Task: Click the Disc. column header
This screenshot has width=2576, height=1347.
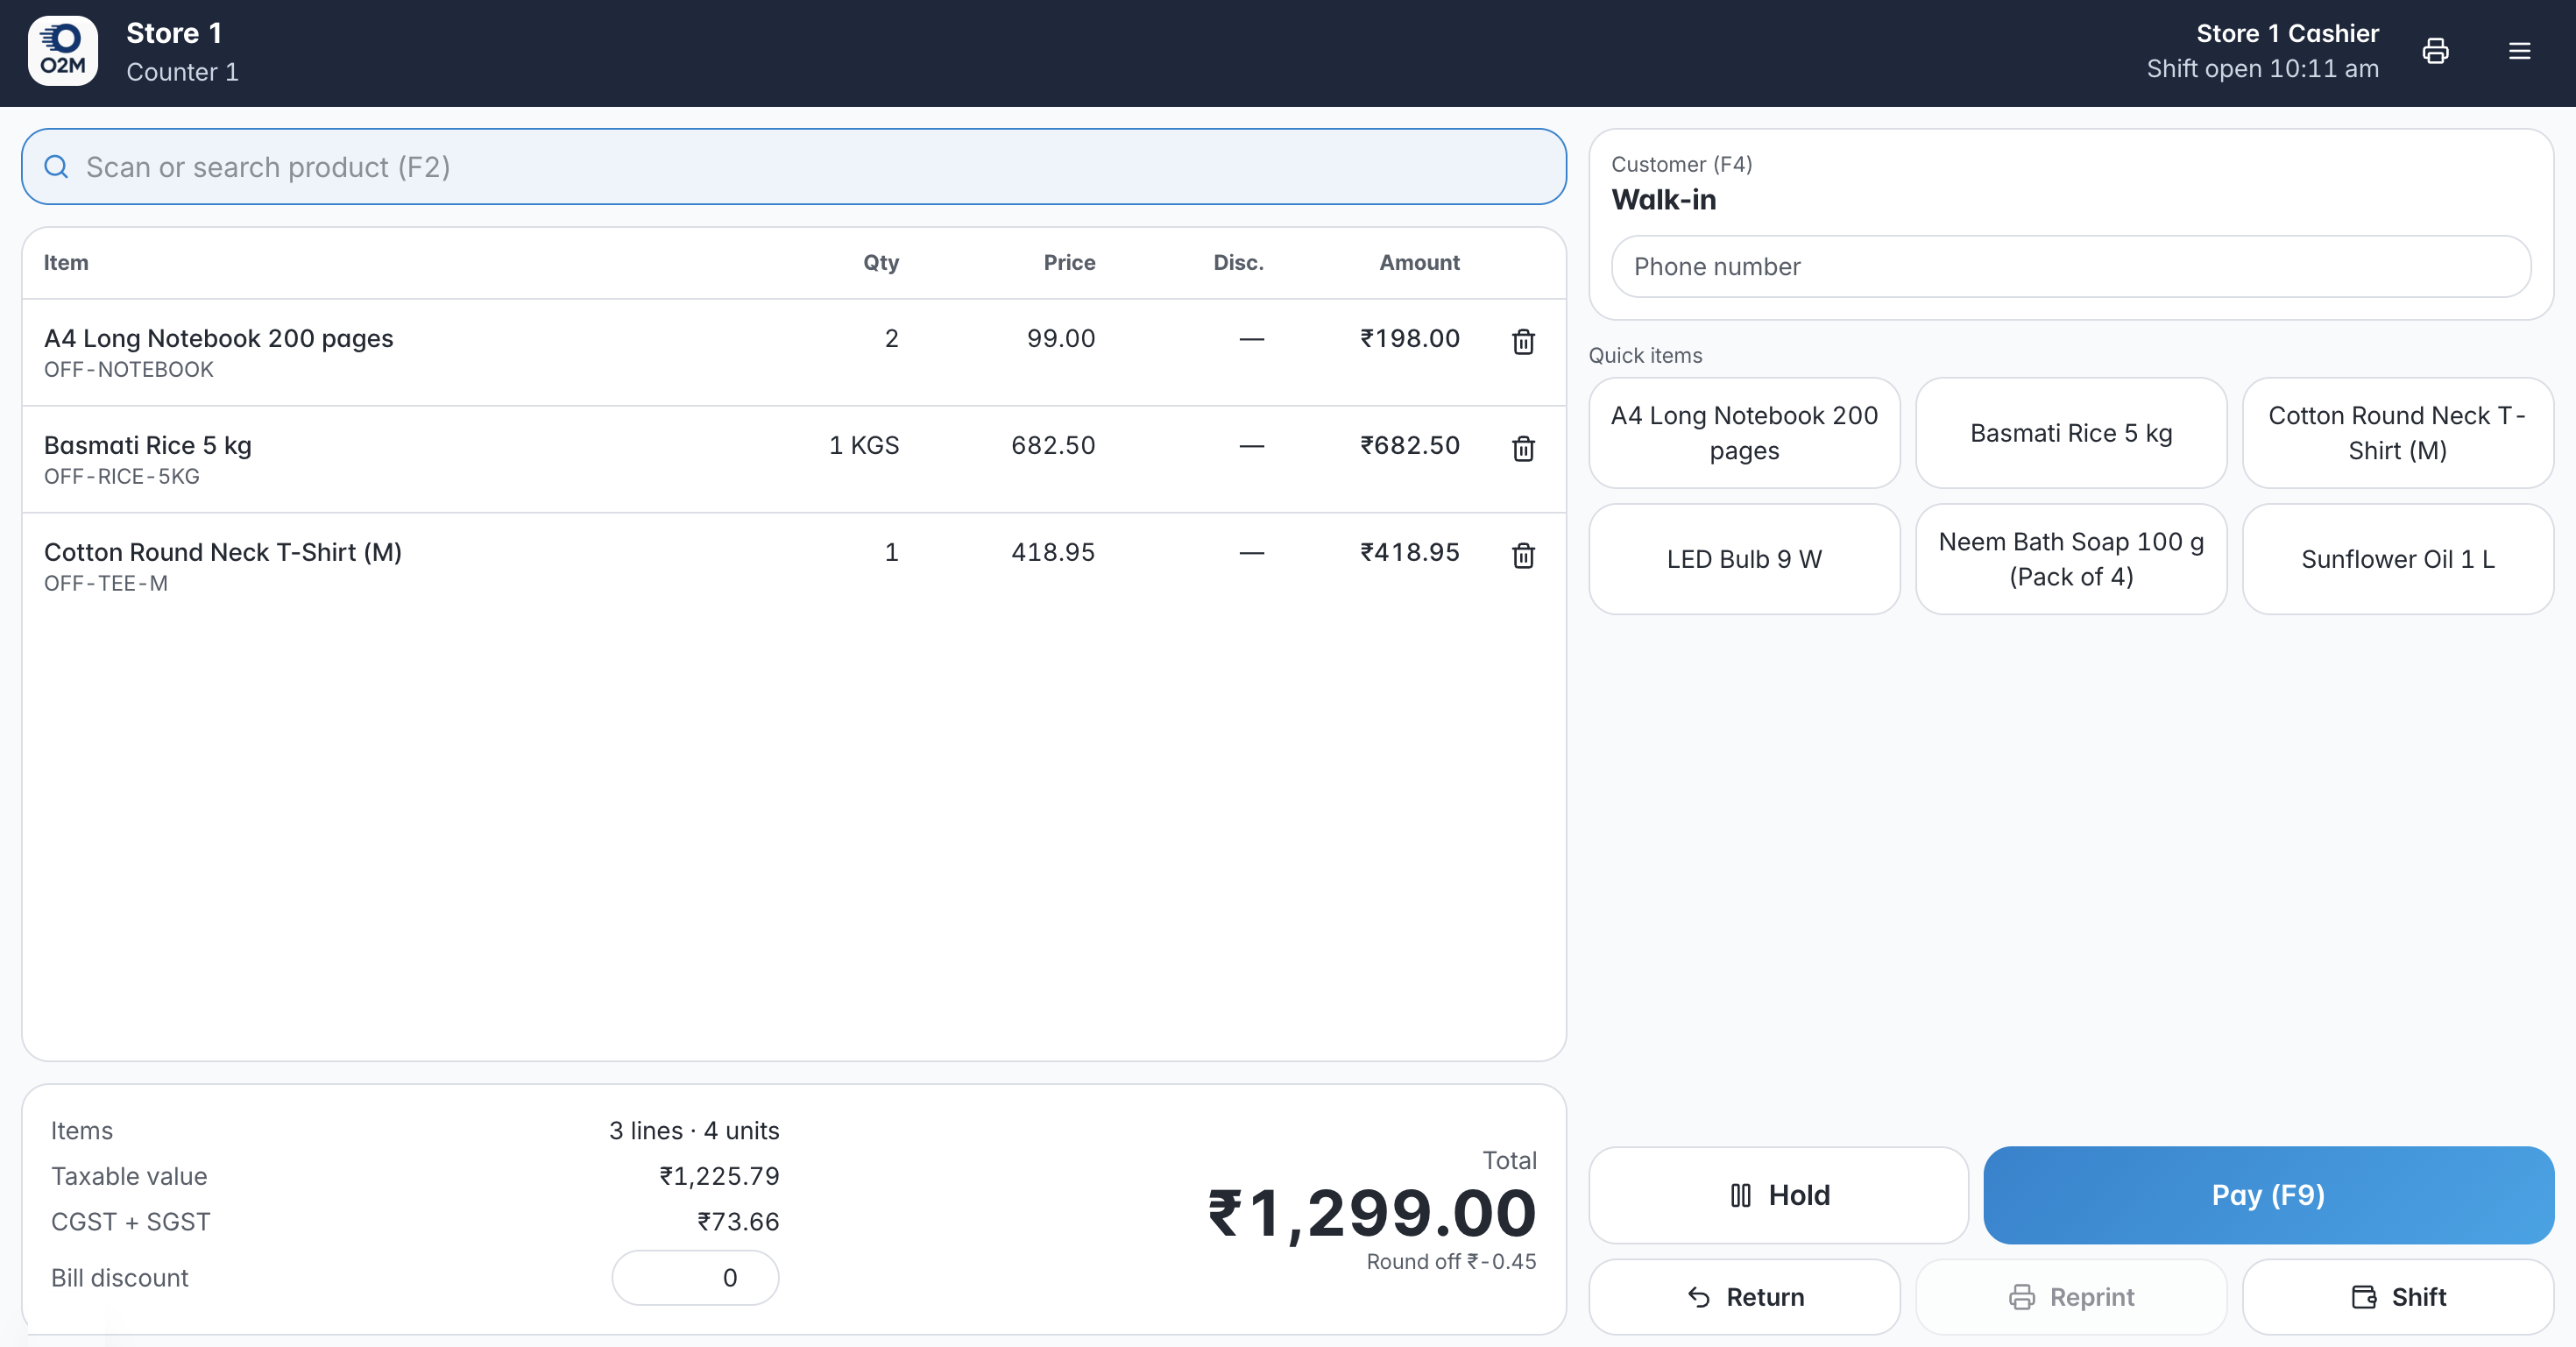Action: [1238, 263]
